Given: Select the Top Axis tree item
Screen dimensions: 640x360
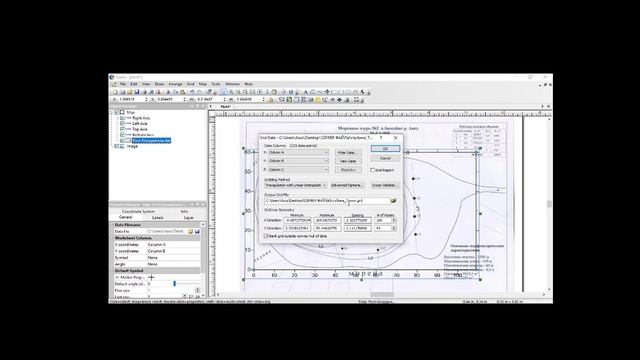Looking at the screenshot, I should [x=140, y=129].
